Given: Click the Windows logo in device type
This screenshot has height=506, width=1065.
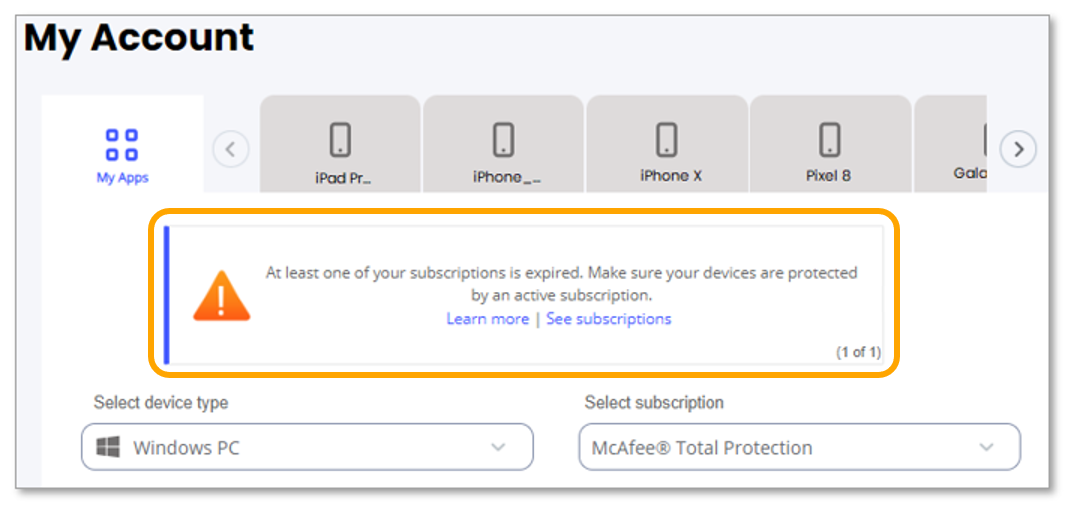Looking at the screenshot, I should pyautogui.click(x=109, y=448).
